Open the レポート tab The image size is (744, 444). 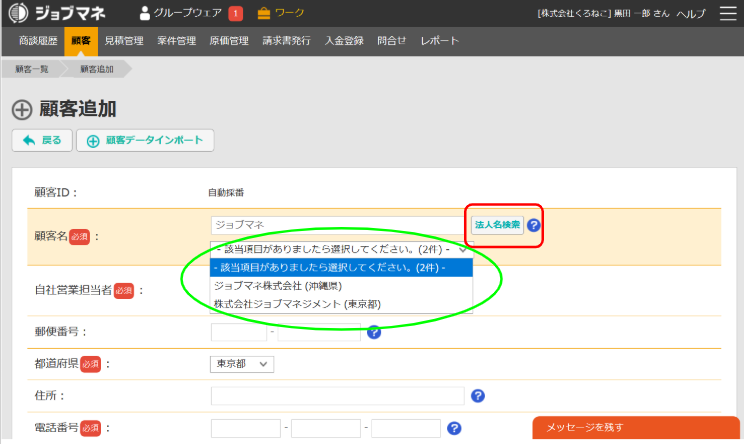440,41
